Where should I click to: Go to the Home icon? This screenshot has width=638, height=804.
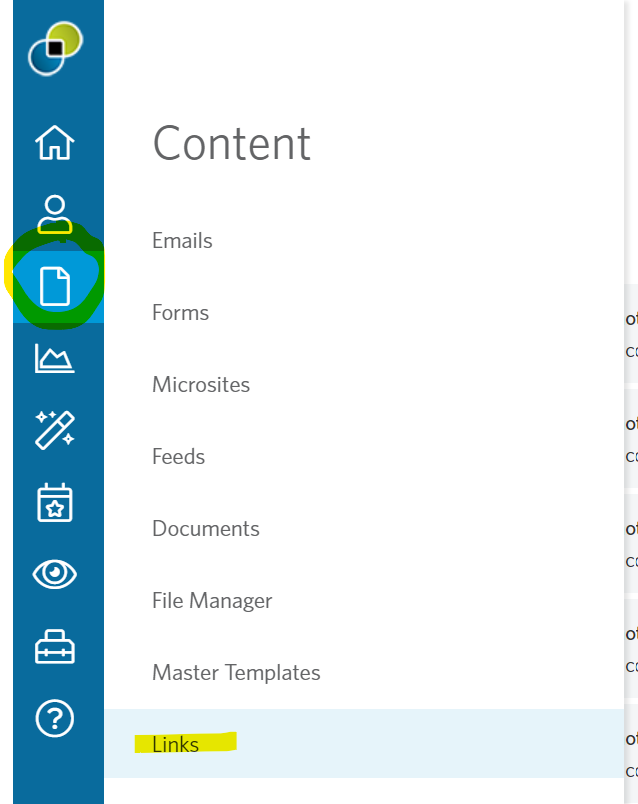(55, 143)
